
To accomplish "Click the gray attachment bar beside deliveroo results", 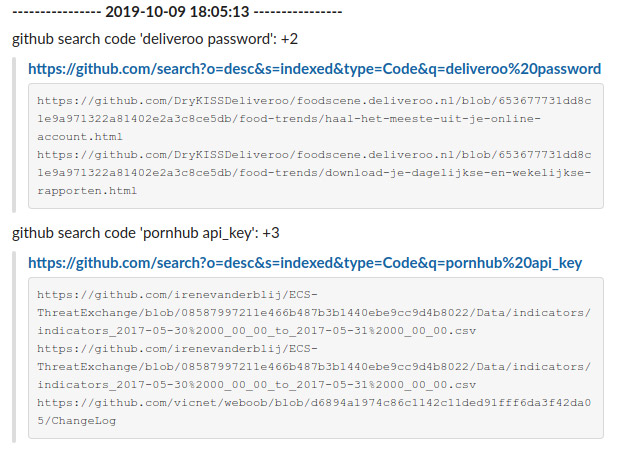I will 14,135.
